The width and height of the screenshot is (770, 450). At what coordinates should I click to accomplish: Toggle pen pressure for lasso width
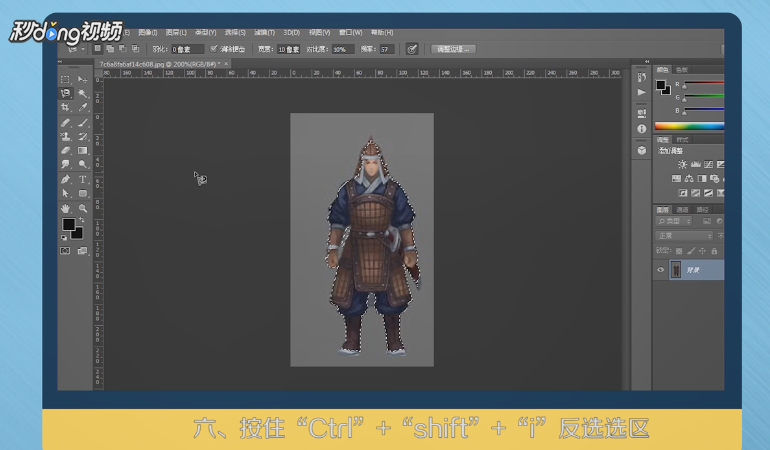[412, 49]
